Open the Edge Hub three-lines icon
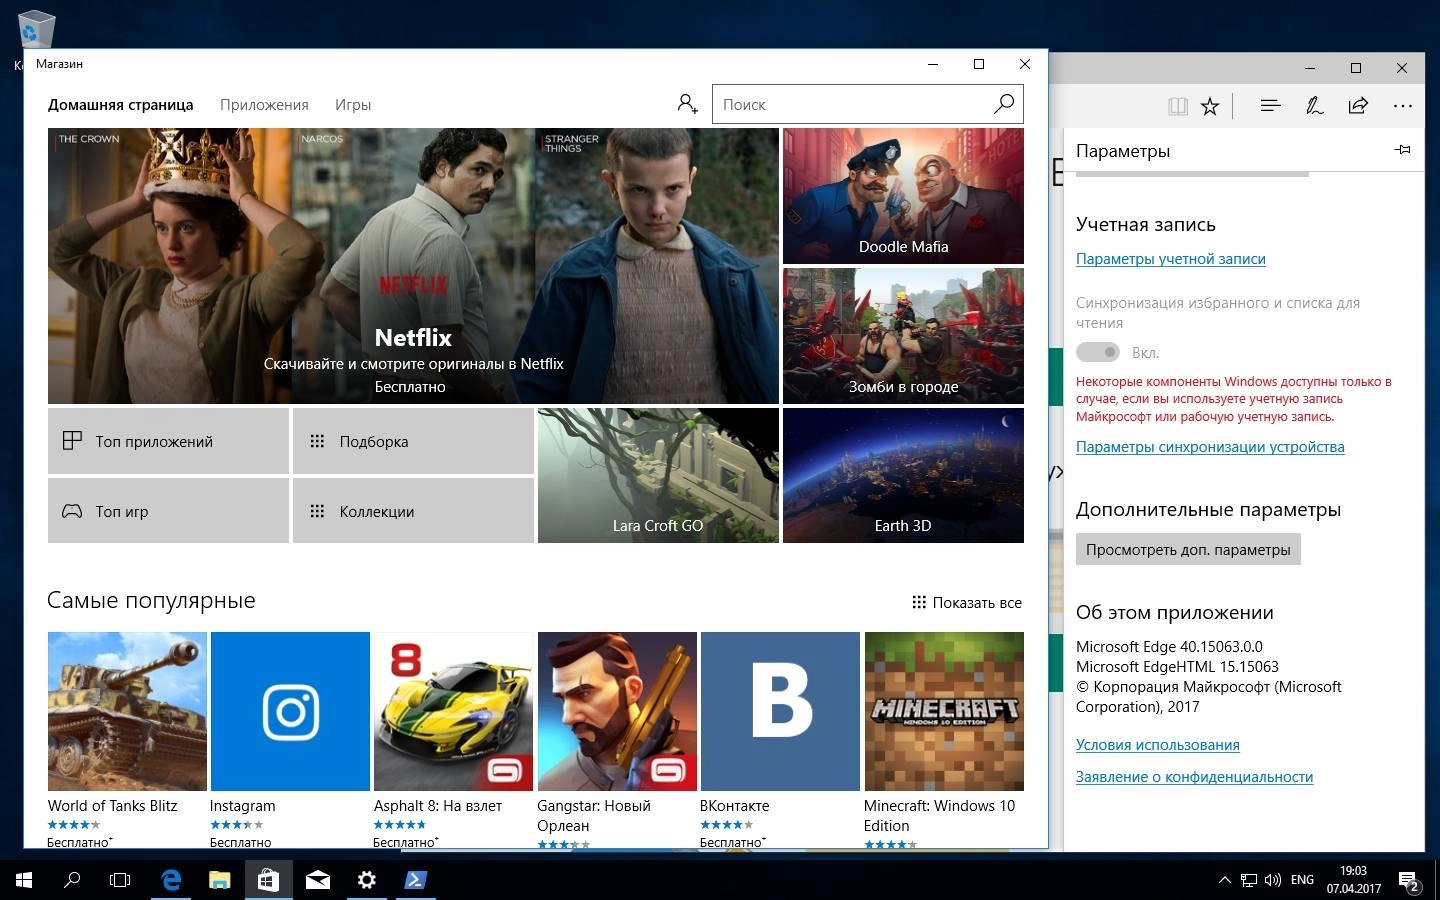This screenshot has width=1440, height=900. pyautogui.click(x=1271, y=106)
